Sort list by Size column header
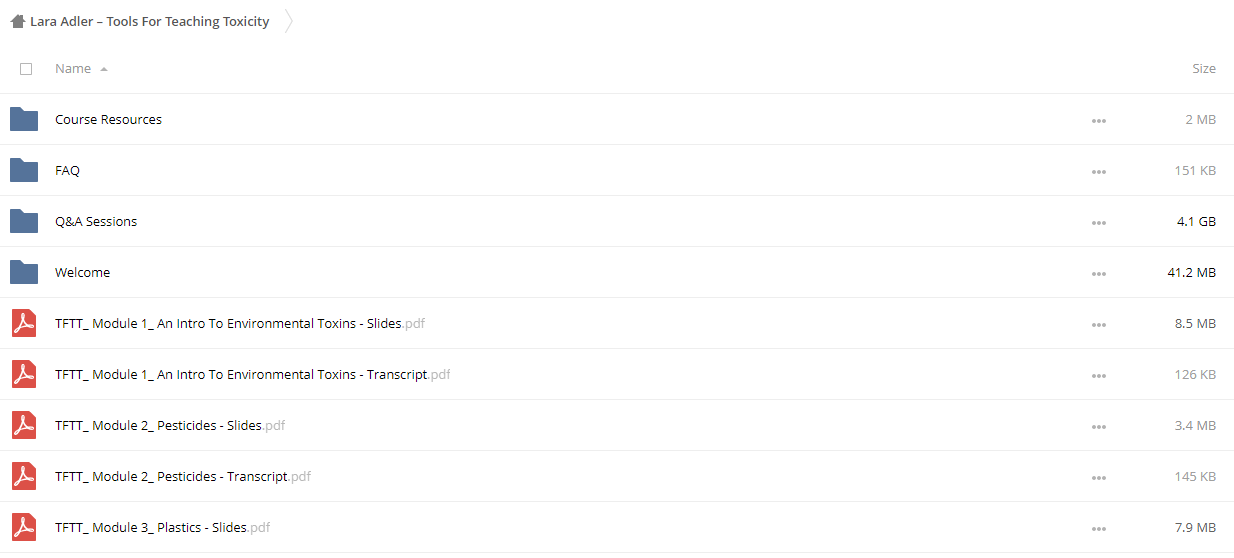 point(1204,69)
